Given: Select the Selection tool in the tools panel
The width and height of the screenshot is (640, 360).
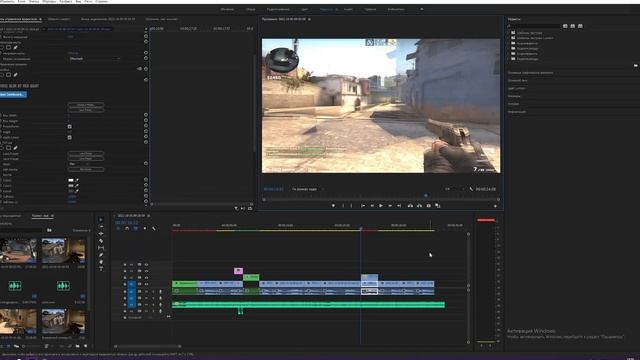Looking at the screenshot, I should pos(101,220).
